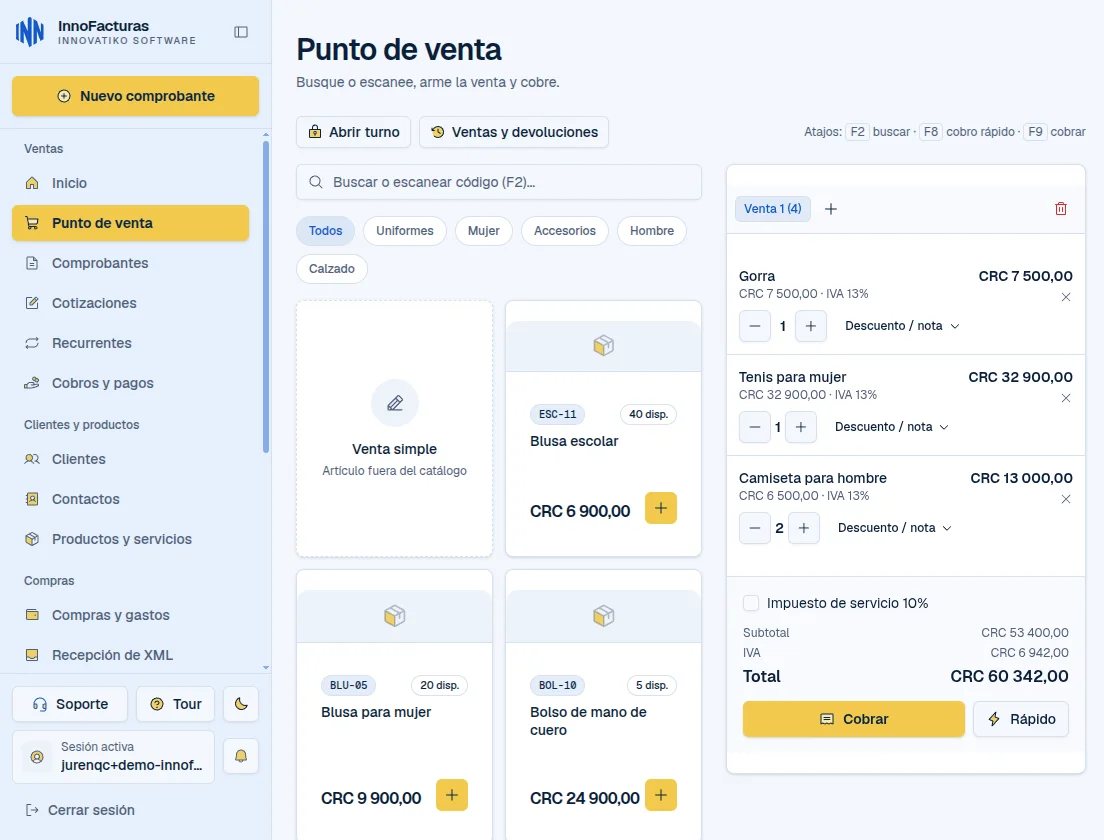Expand Descuento / nota for Tenis para mujer

coord(891,427)
